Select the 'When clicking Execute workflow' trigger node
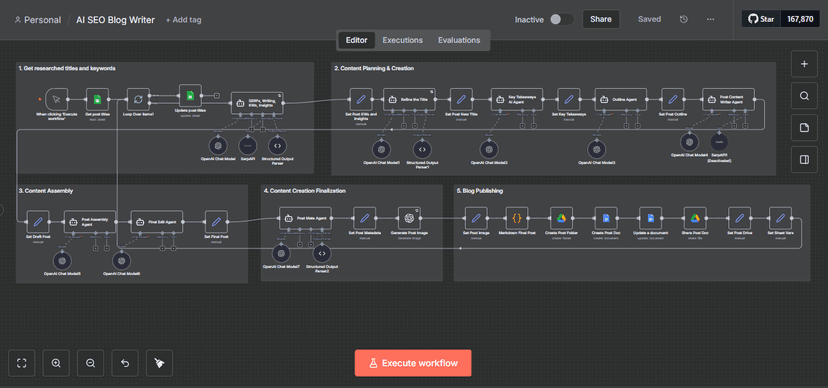The width and height of the screenshot is (828, 388). pos(57,99)
